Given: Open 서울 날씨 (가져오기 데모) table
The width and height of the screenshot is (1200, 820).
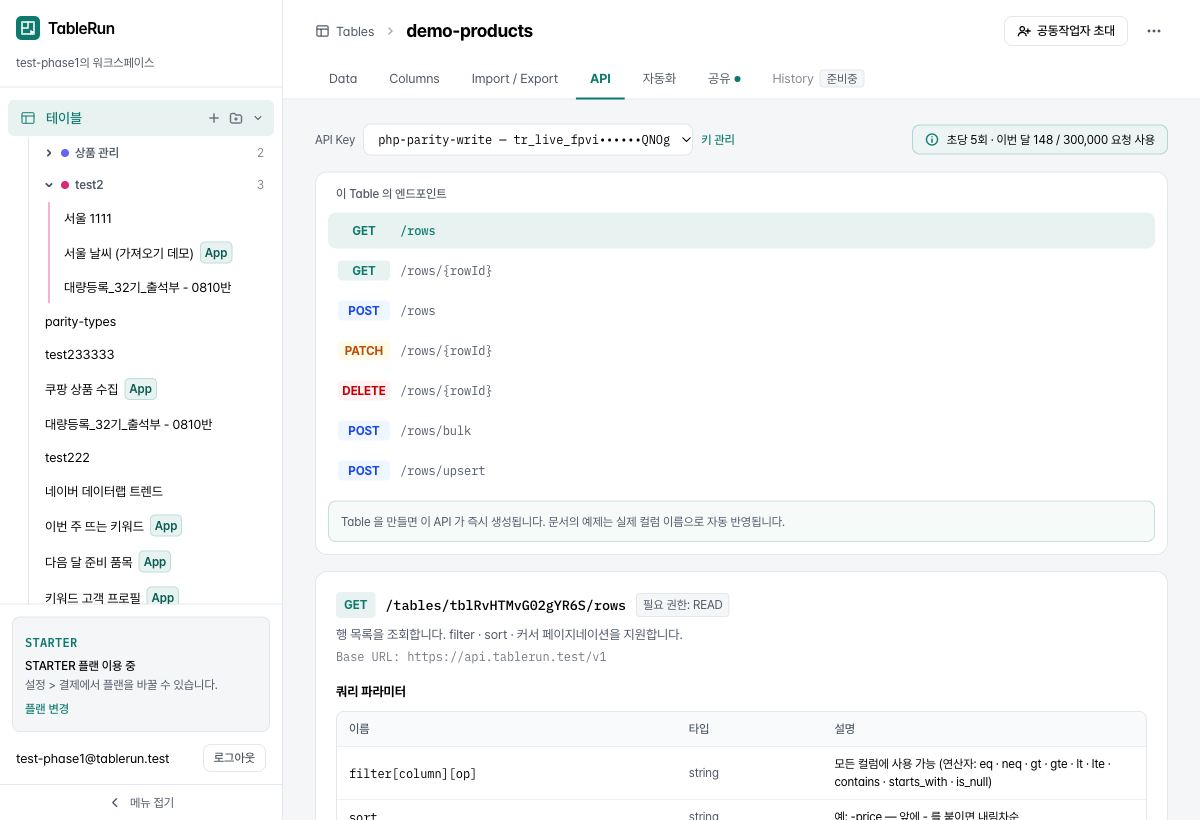Looking at the screenshot, I should coord(129,253).
